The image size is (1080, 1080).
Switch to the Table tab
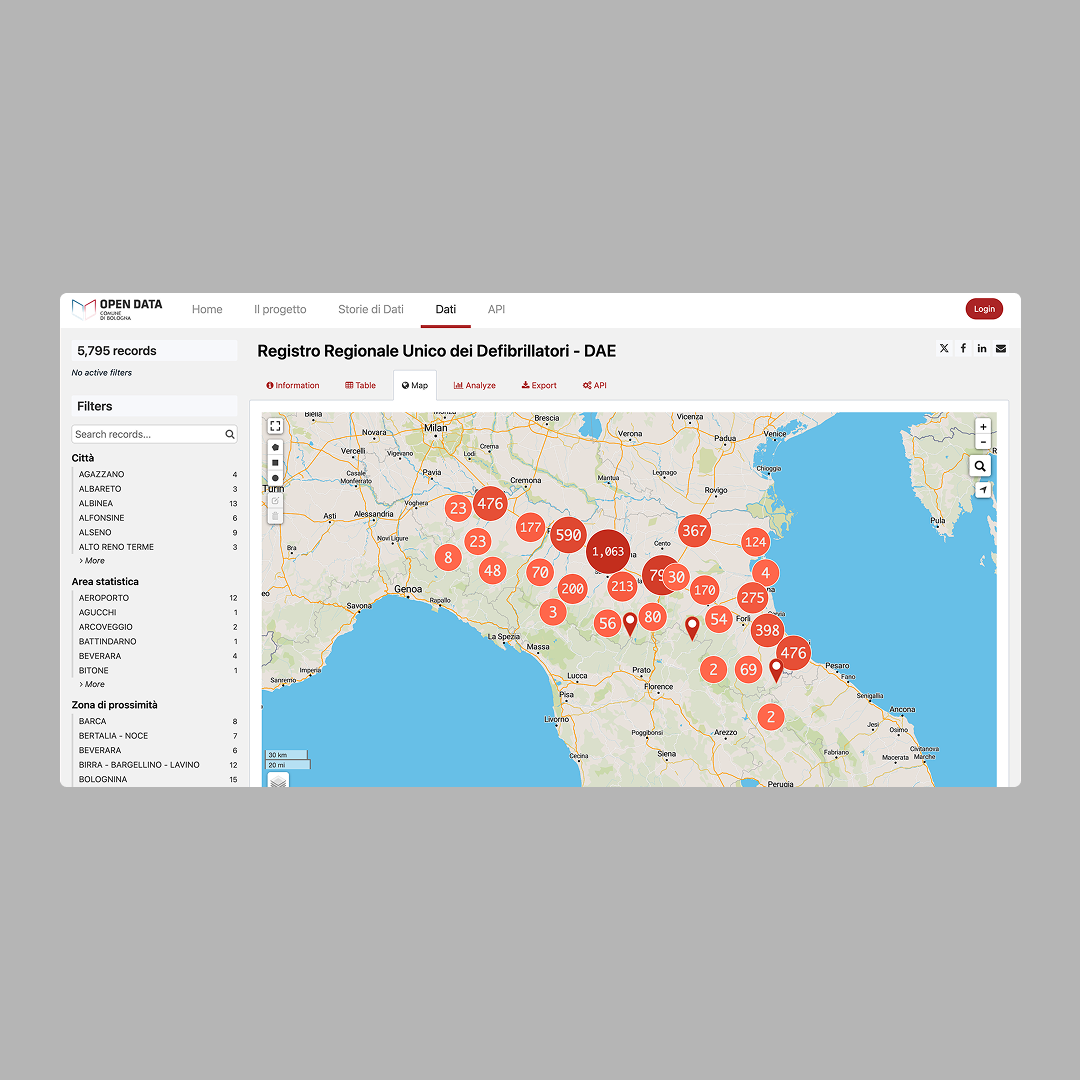pos(360,385)
